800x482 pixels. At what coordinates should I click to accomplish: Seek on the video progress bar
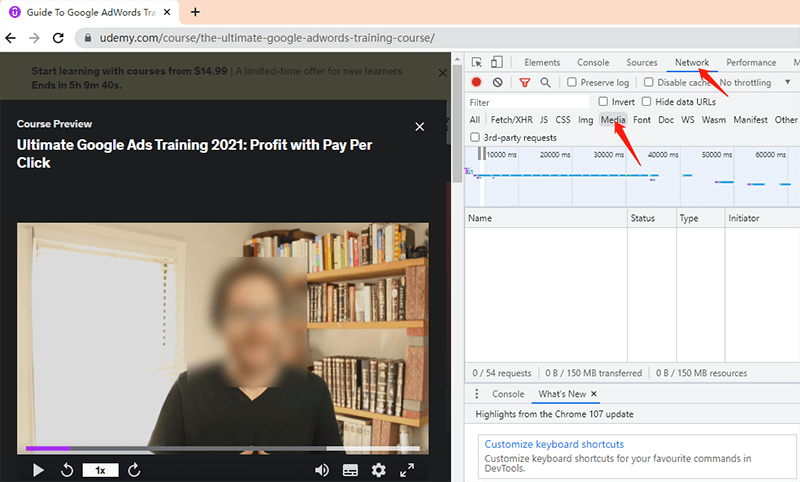[x=223, y=448]
